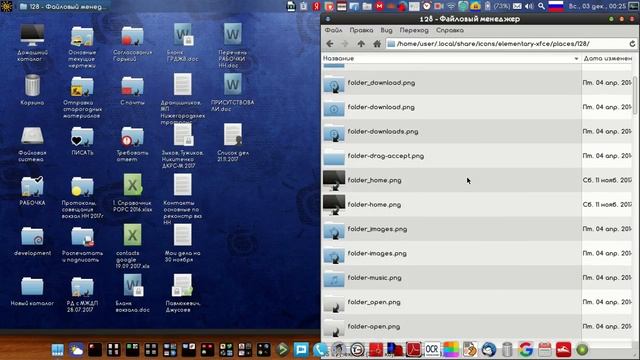Launch the weather app in the dock
Image resolution: width=640 pixels, height=360 pixels.
point(76,350)
